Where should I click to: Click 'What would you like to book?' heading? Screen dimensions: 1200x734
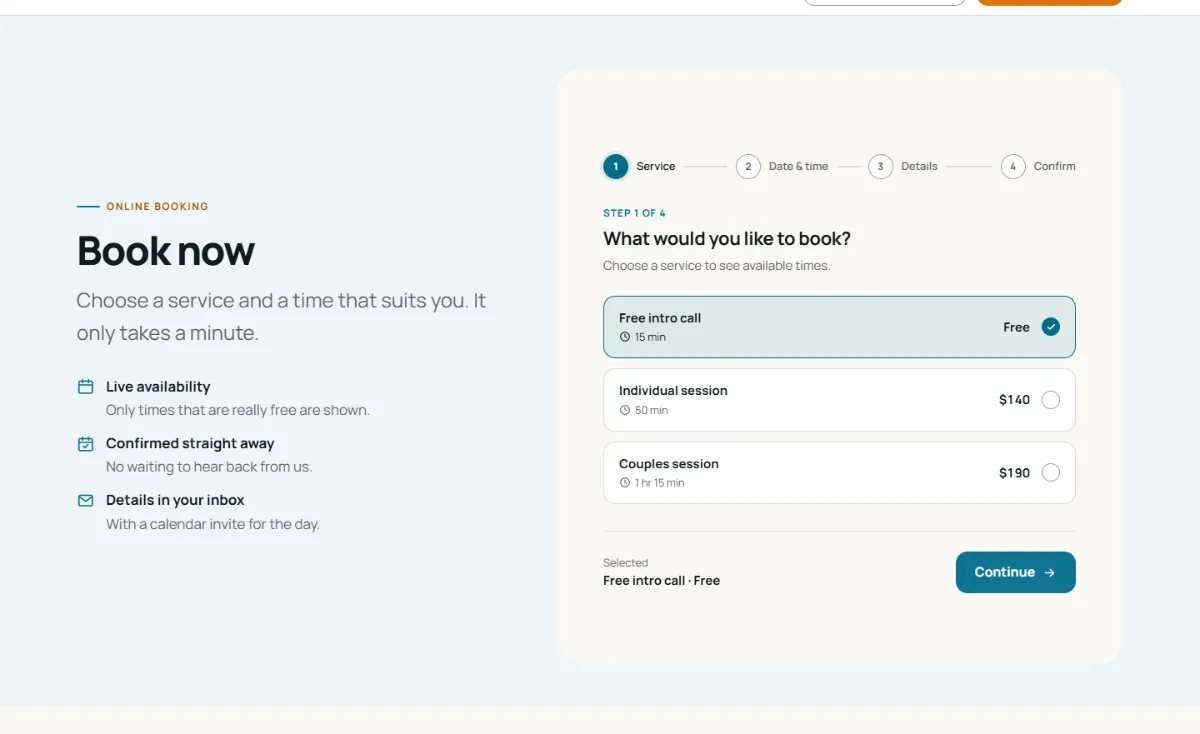pyautogui.click(x=727, y=239)
